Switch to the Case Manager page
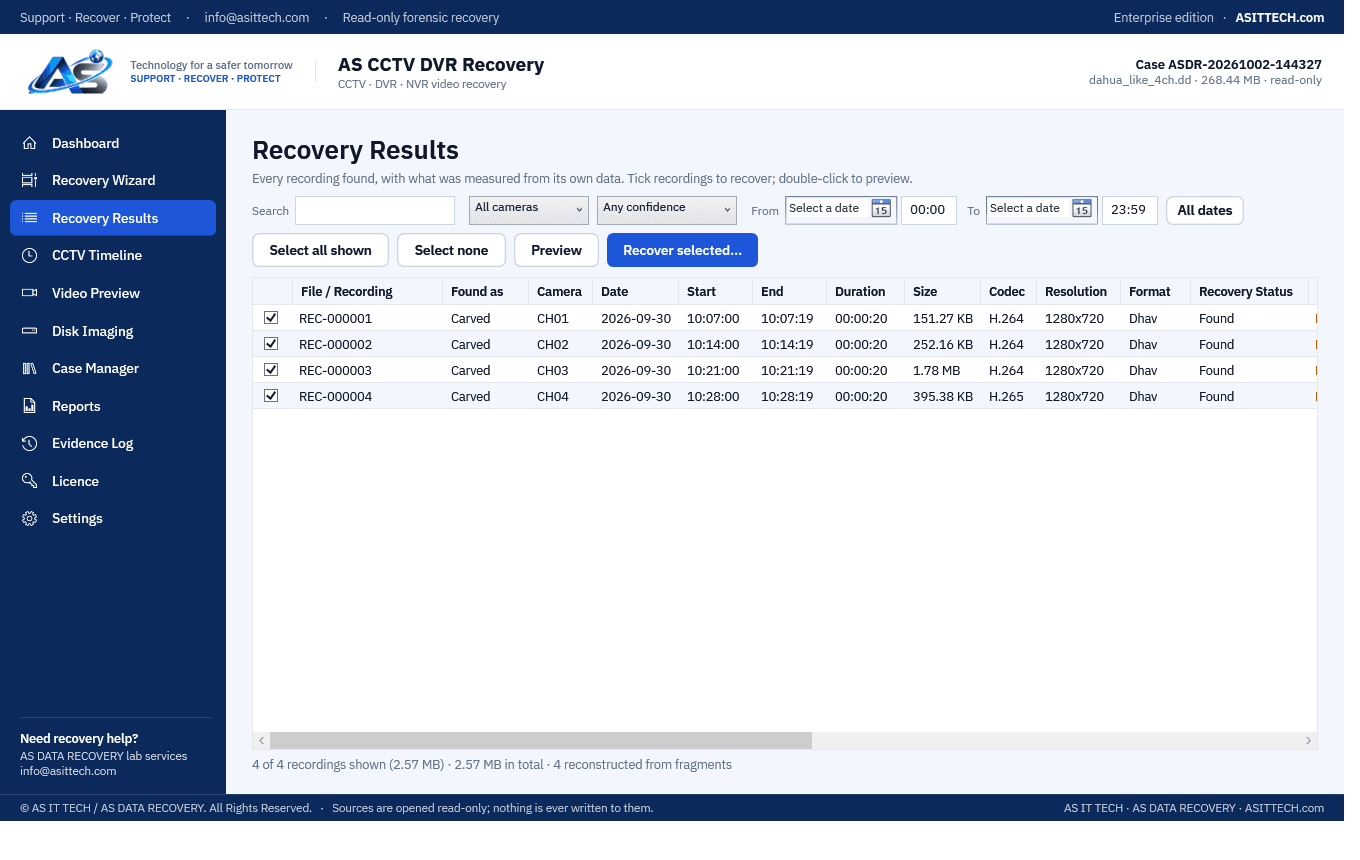This screenshot has height=860, width=1360. pyautogui.click(x=113, y=368)
